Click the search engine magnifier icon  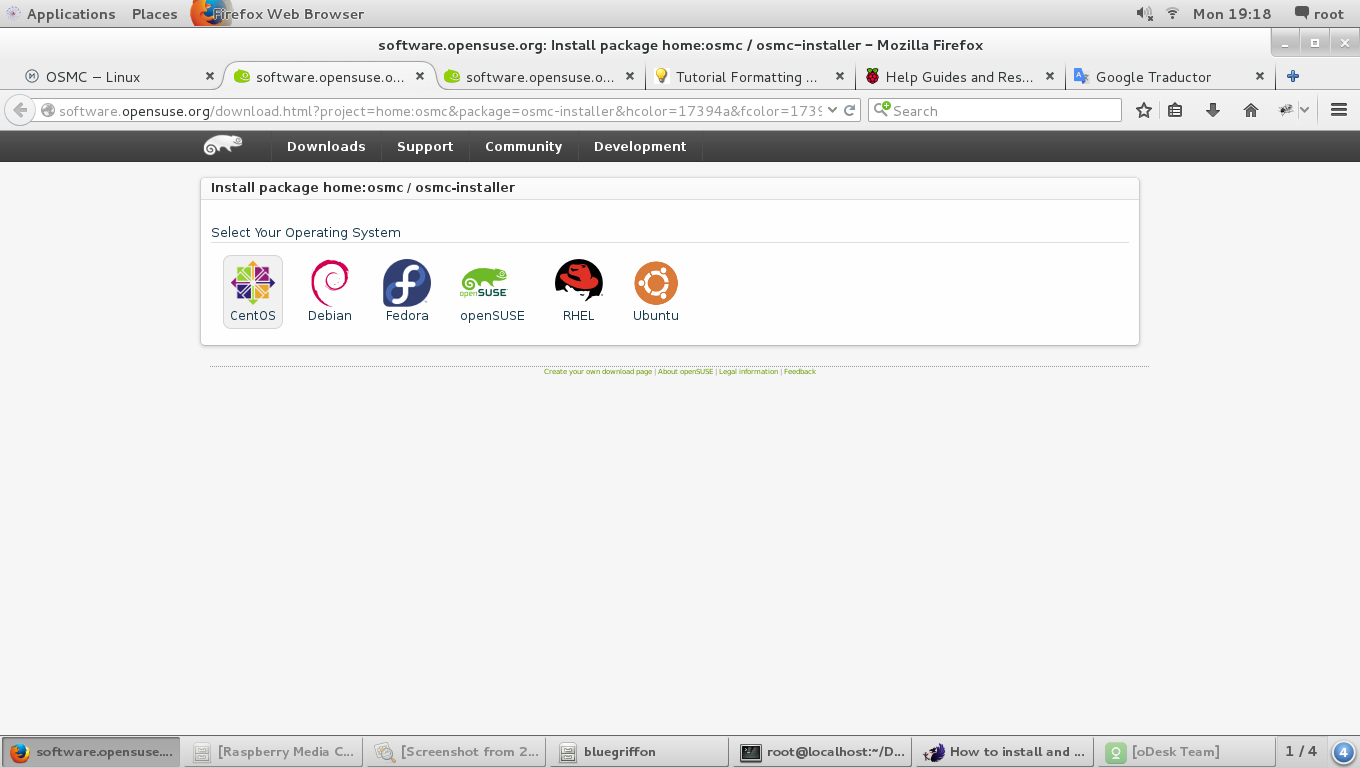881,110
